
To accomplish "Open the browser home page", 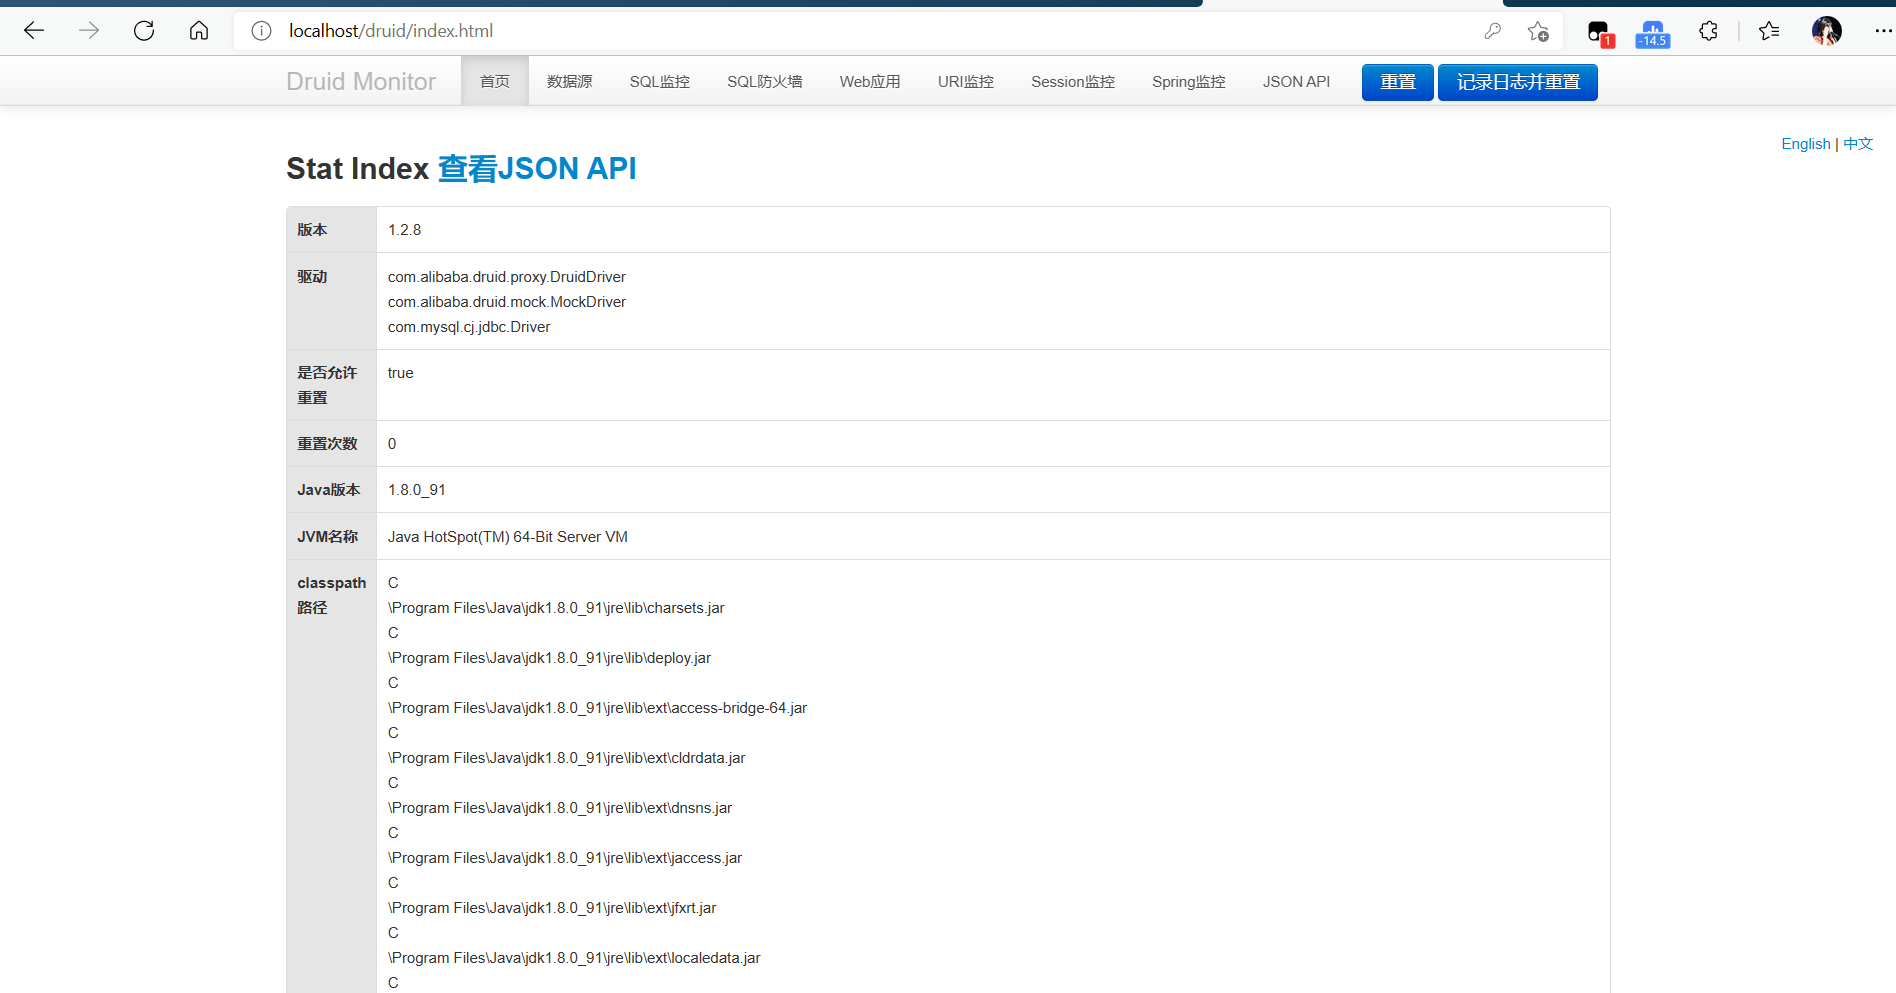I will (198, 30).
